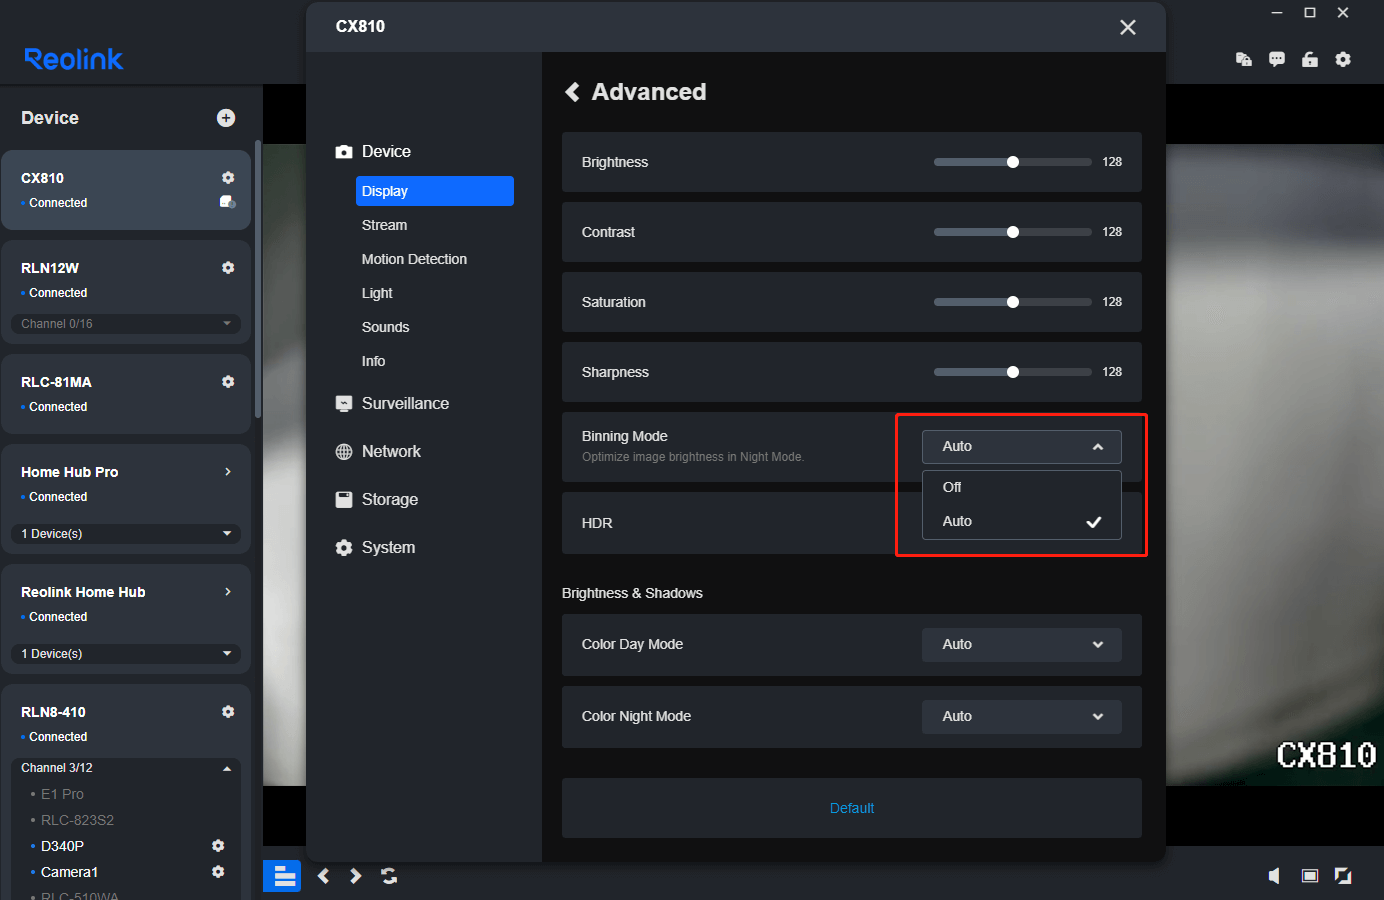
Task: Open the Surveillance section
Action: tap(392, 403)
